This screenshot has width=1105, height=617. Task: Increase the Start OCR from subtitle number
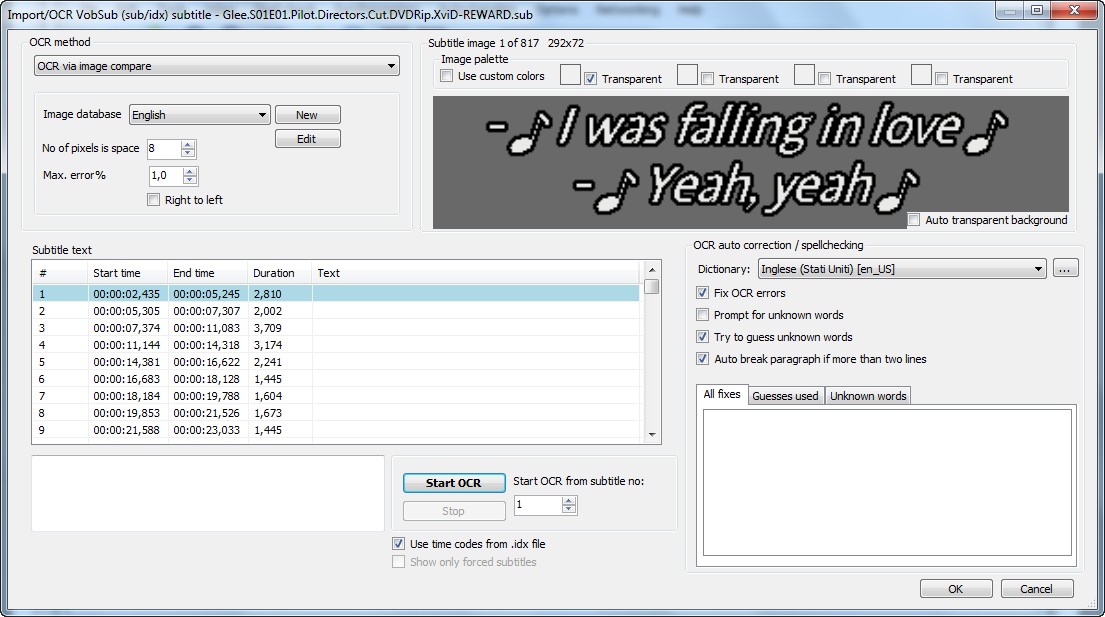click(x=569, y=501)
